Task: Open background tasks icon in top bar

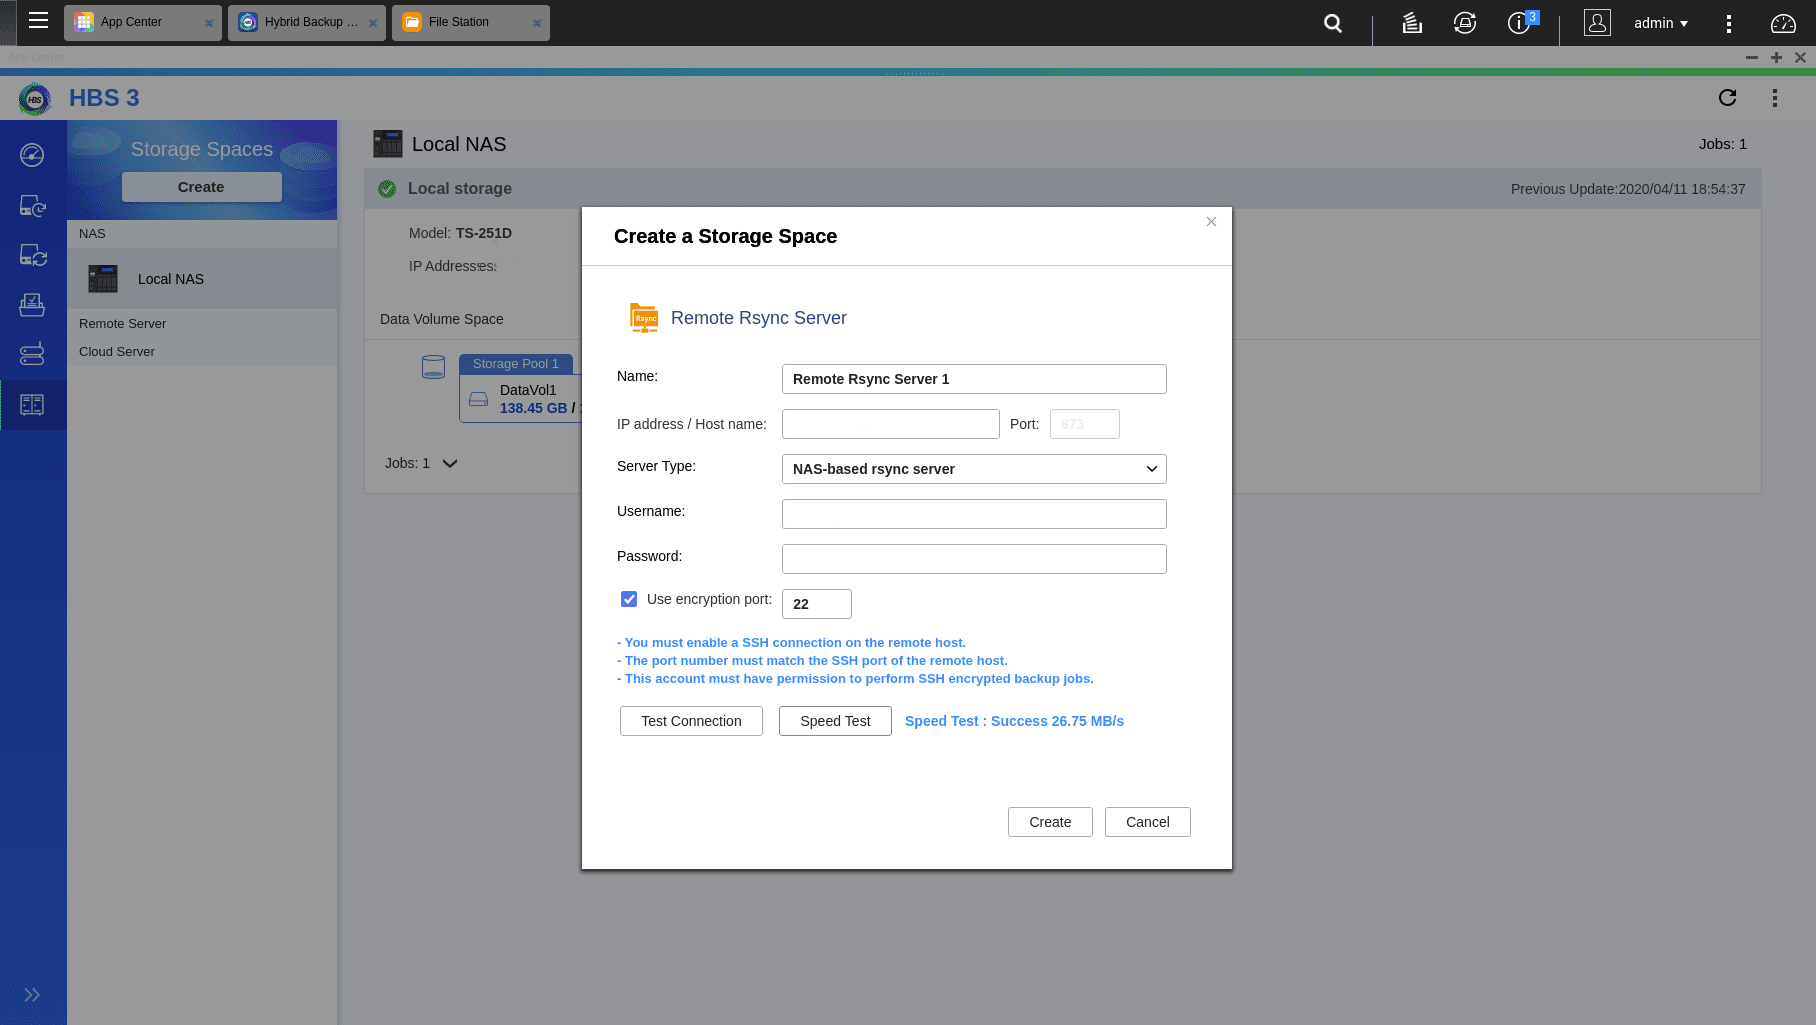Action: click(1411, 23)
